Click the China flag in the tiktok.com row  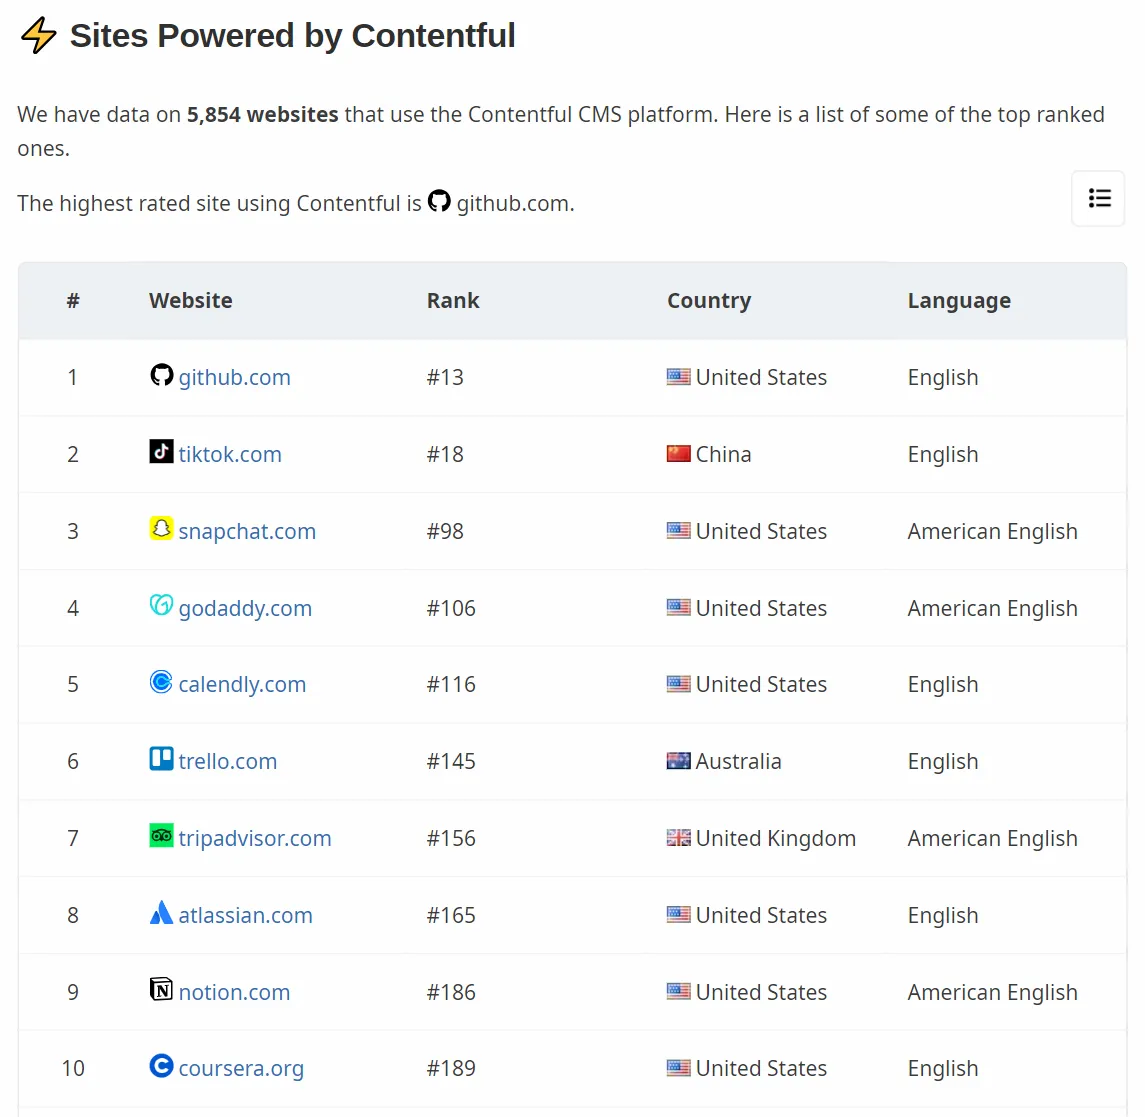pos(678,454)
